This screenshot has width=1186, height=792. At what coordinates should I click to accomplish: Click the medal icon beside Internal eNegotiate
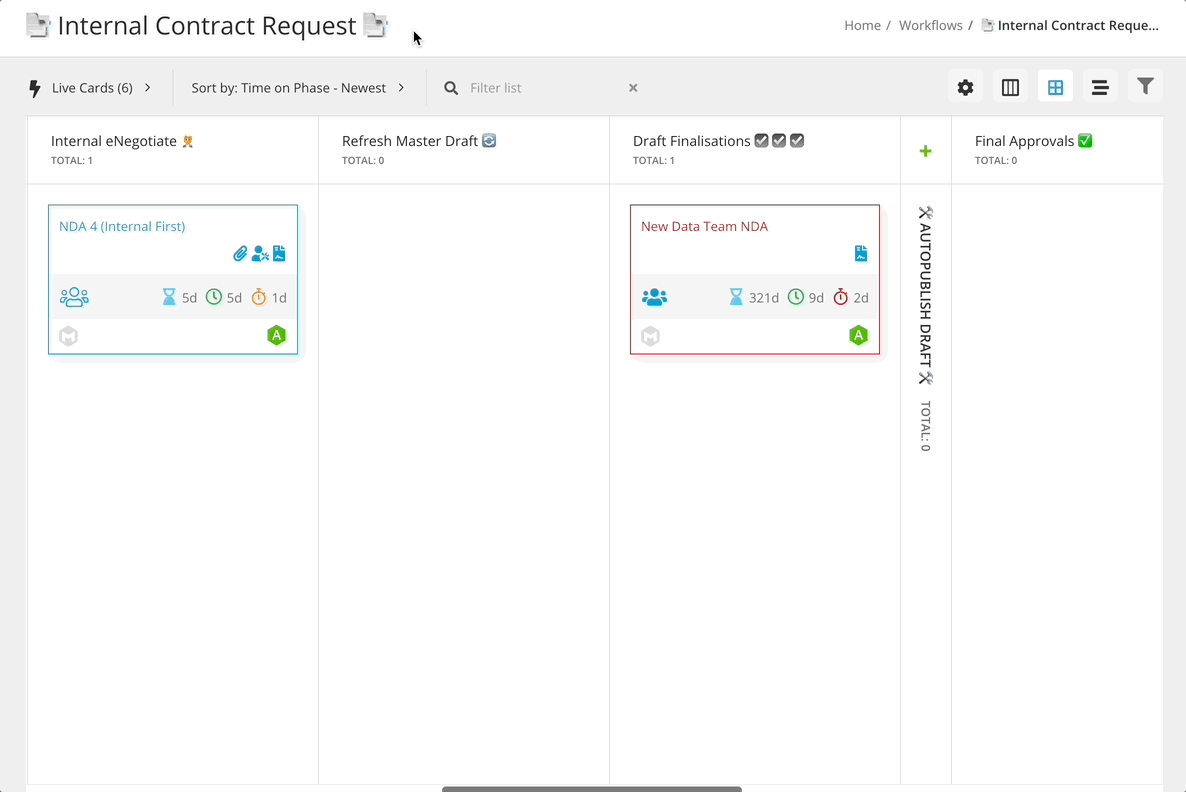click(186, 140)
